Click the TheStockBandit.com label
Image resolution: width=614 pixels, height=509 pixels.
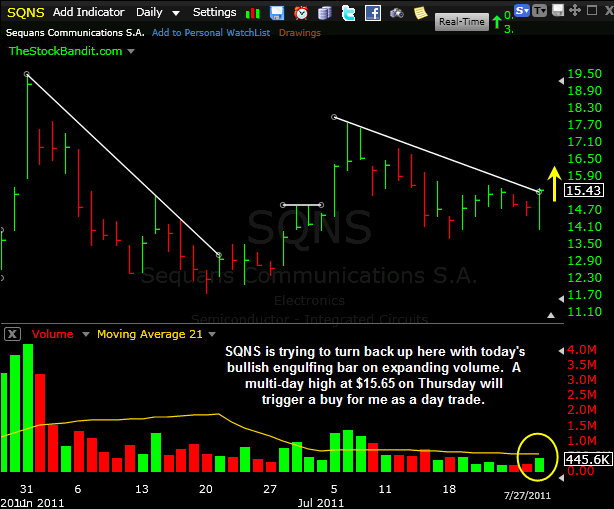(x=65, y=51)
